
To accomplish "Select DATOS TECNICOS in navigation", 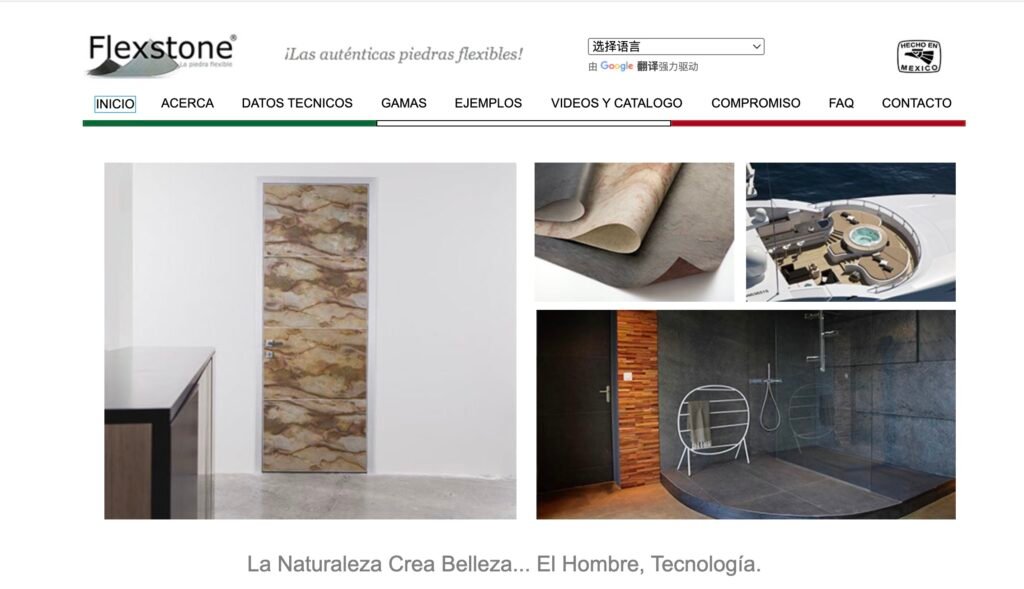I will click(x=297, y=103).
